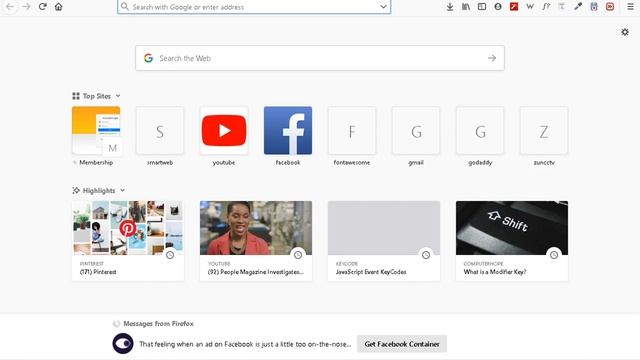Screen dimensions: 640x360
Task: Click the Search the Web field
Action: point(320,58)
